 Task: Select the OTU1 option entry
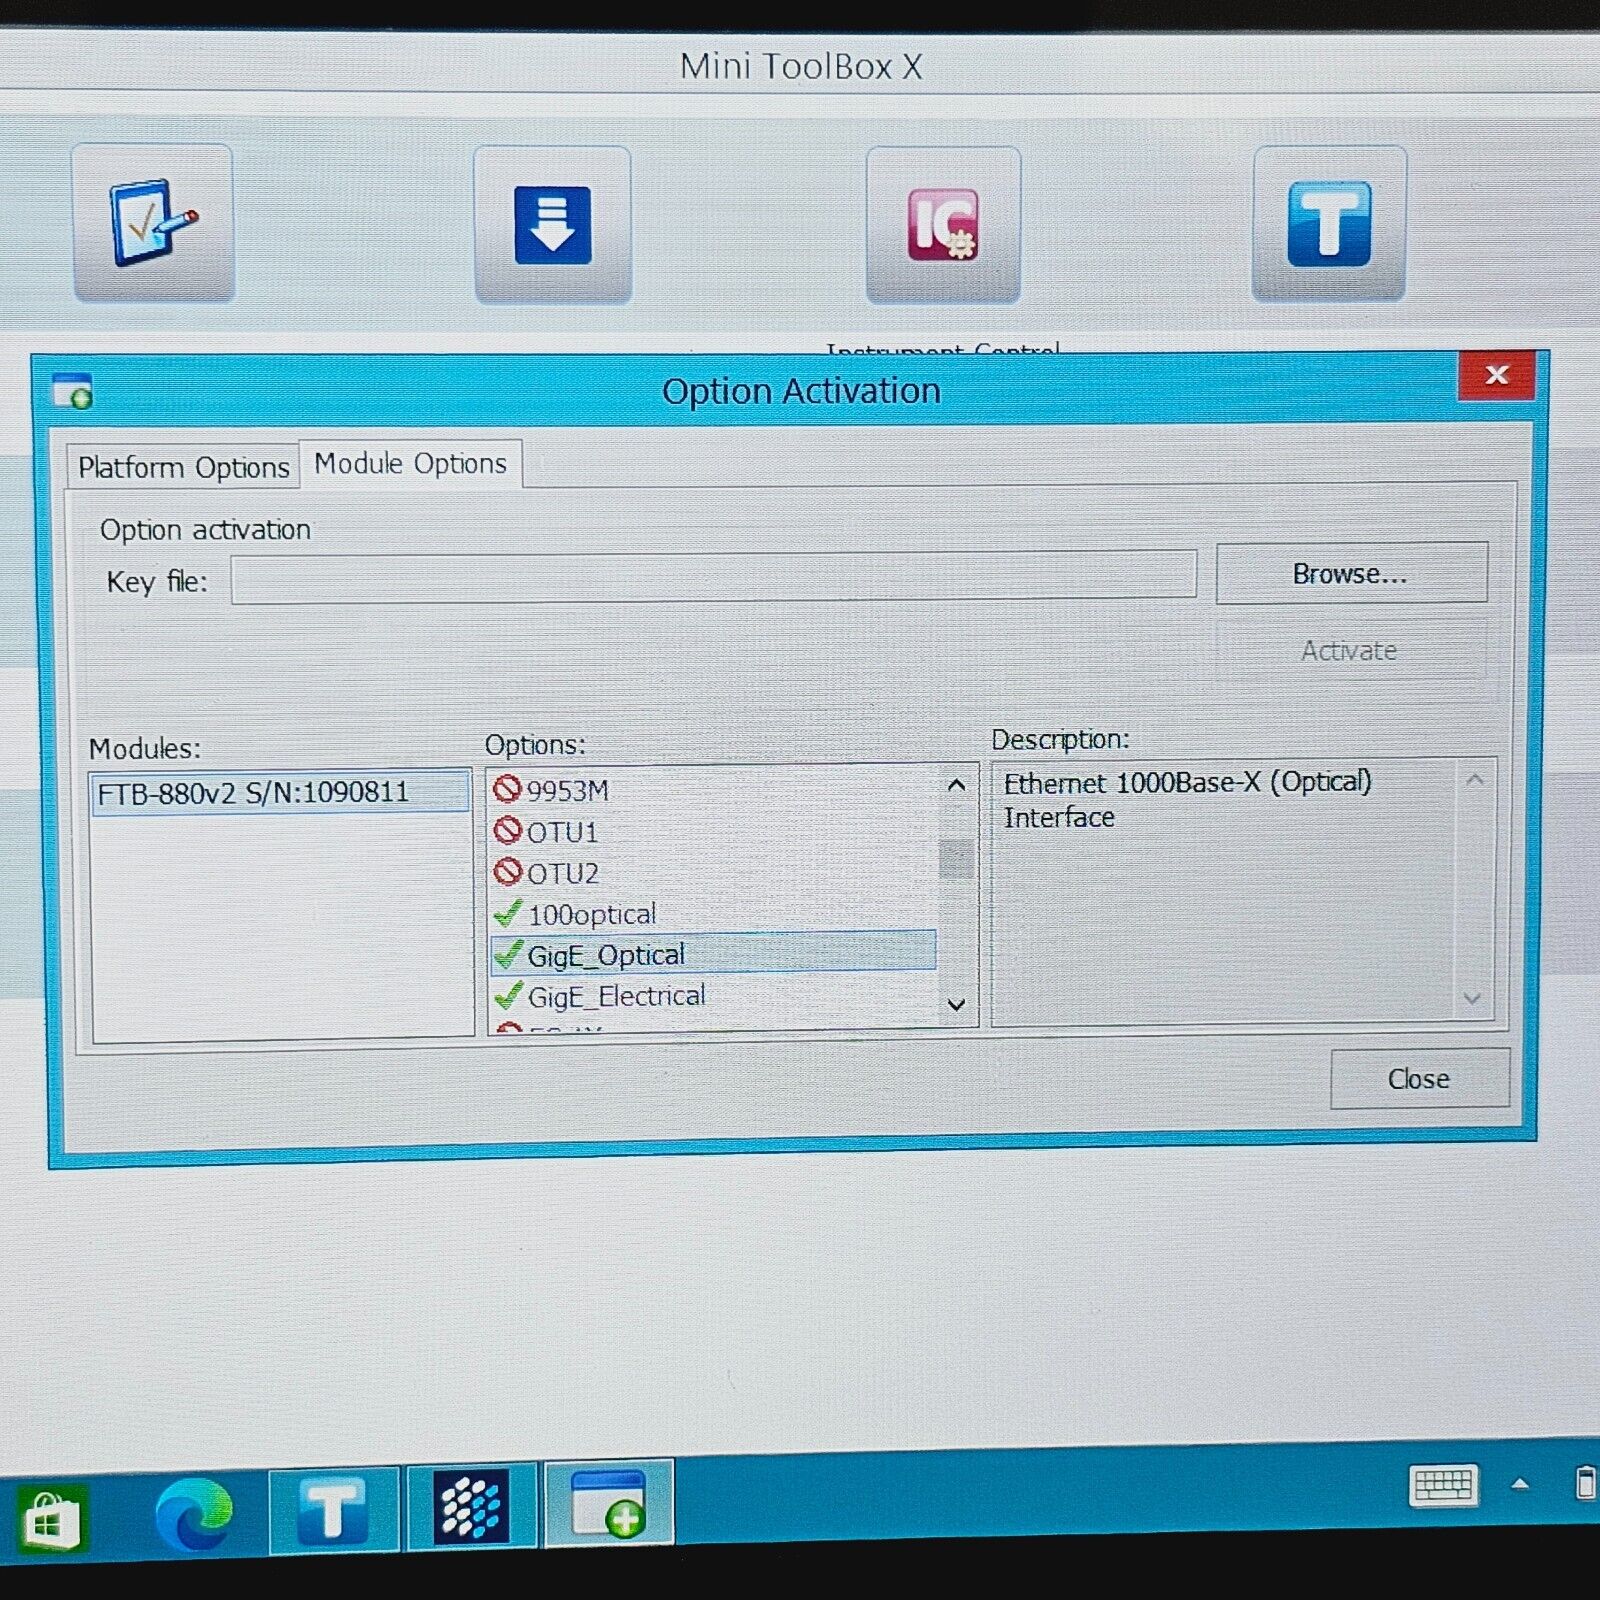click(562, 832)
